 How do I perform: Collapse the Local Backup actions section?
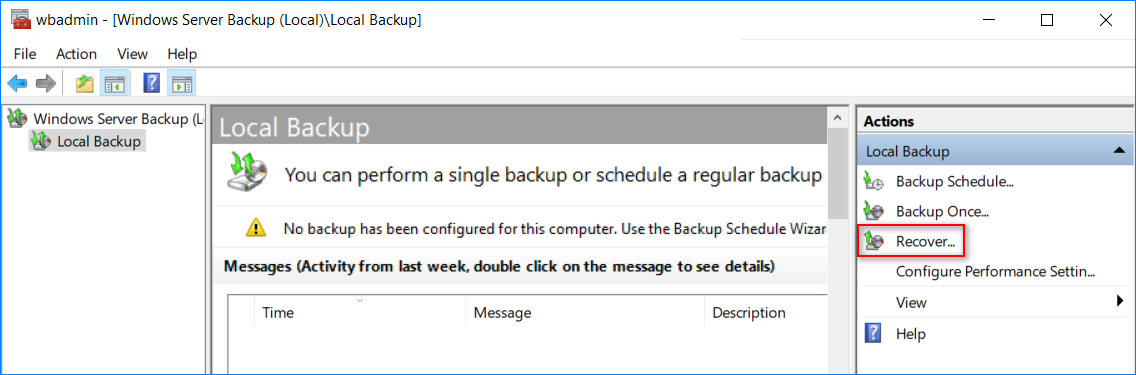click(1119, 151)
